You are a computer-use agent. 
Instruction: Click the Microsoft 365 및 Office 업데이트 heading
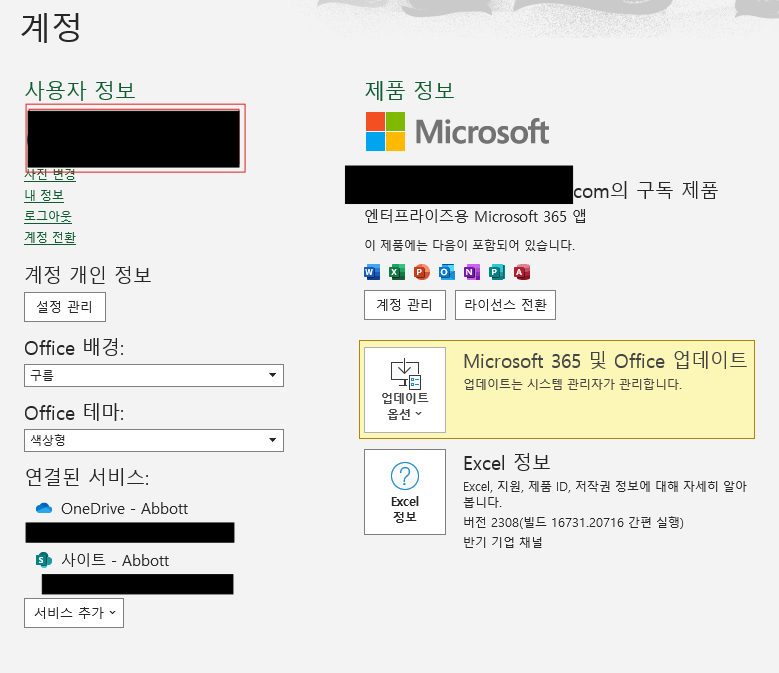pos(605,361)
